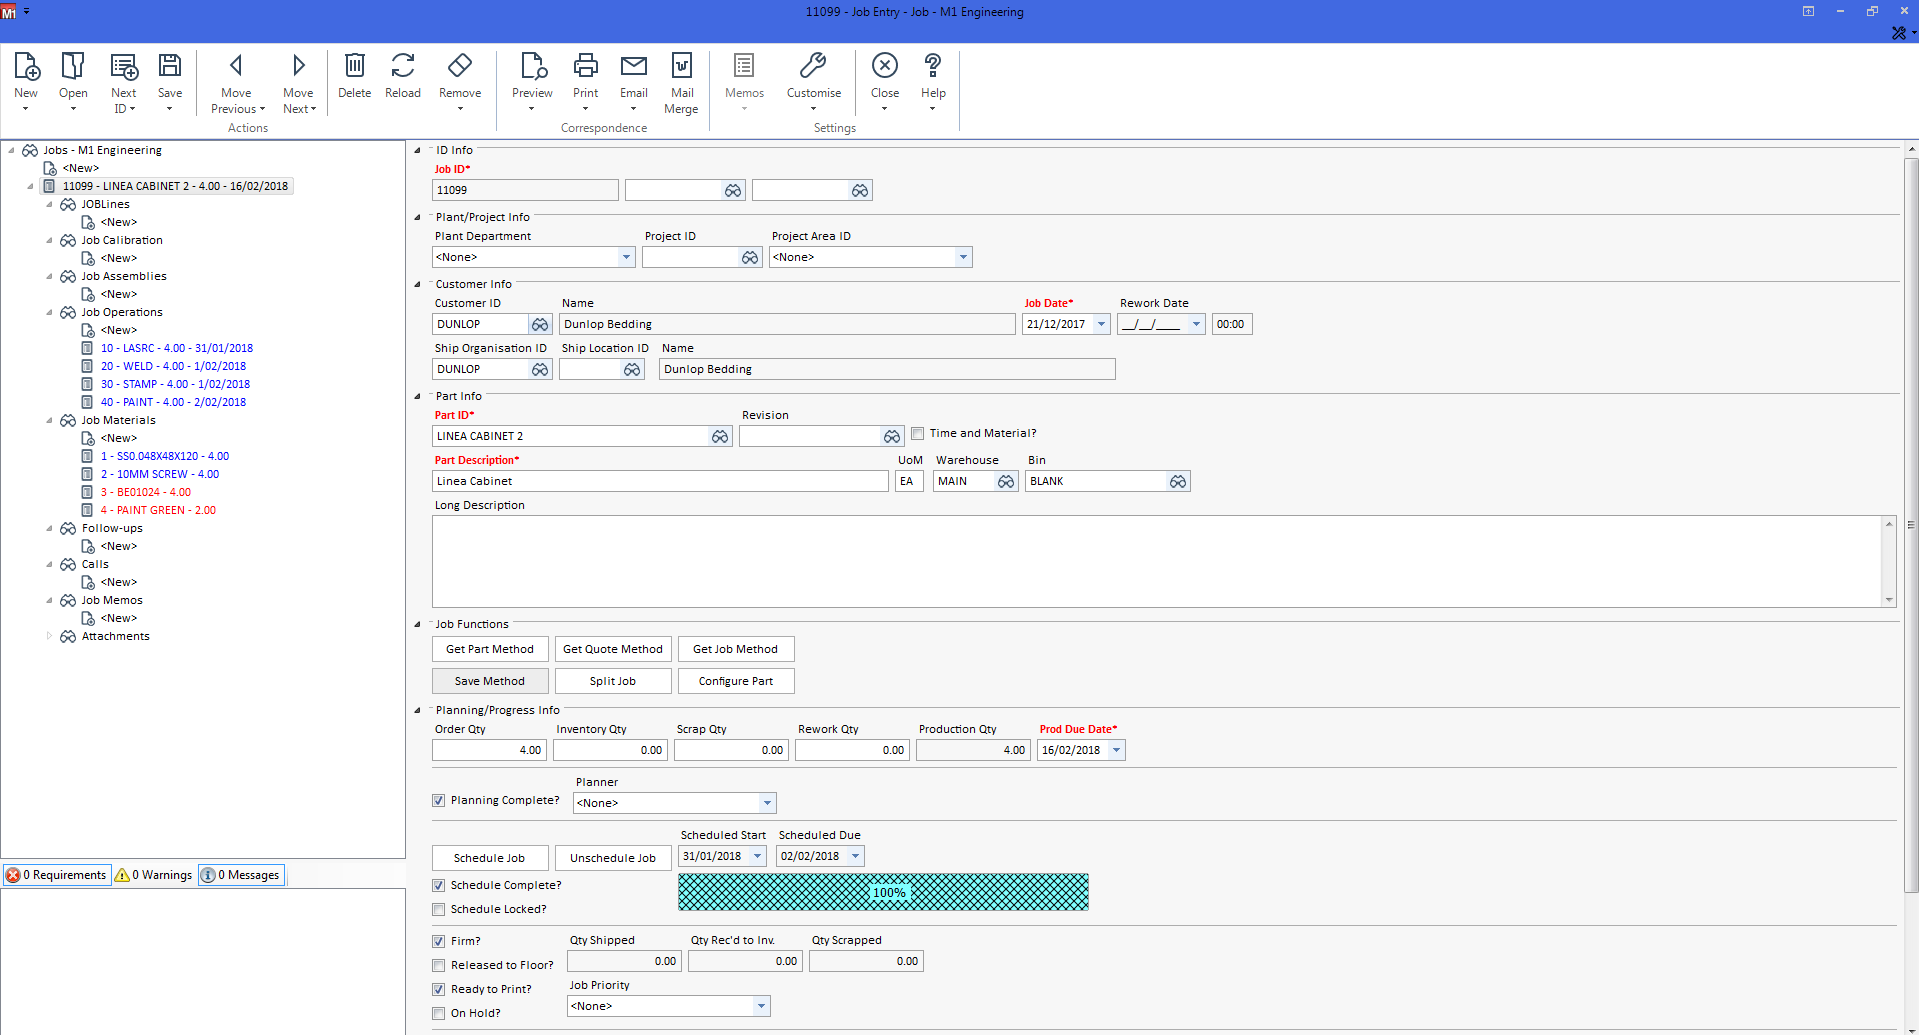Open the Plant Department dropdown

[x=626, y=257]
